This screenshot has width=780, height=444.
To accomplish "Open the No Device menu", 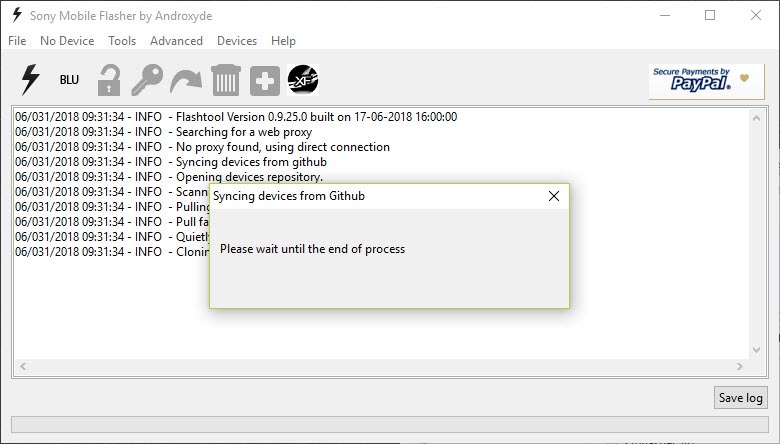I will 67,41.
